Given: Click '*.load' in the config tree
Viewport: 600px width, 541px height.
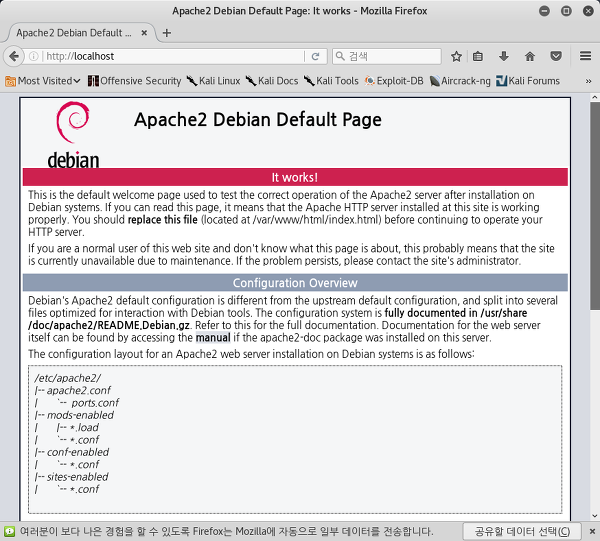Looking at the screenshot, I should point(85,427).
